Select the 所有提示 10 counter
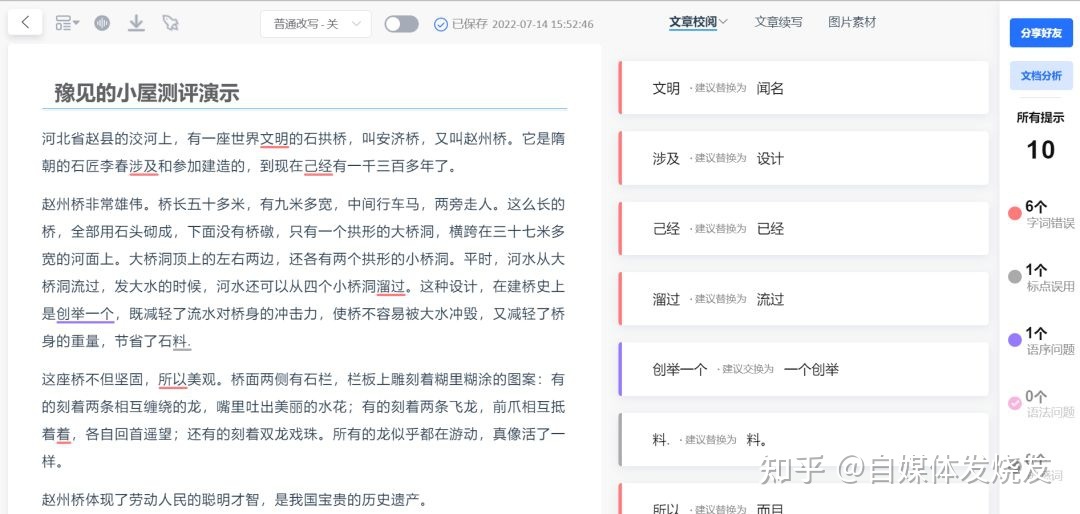Image resolution: width=1080 pixels, height=514 pixels. coord(1041,136)
